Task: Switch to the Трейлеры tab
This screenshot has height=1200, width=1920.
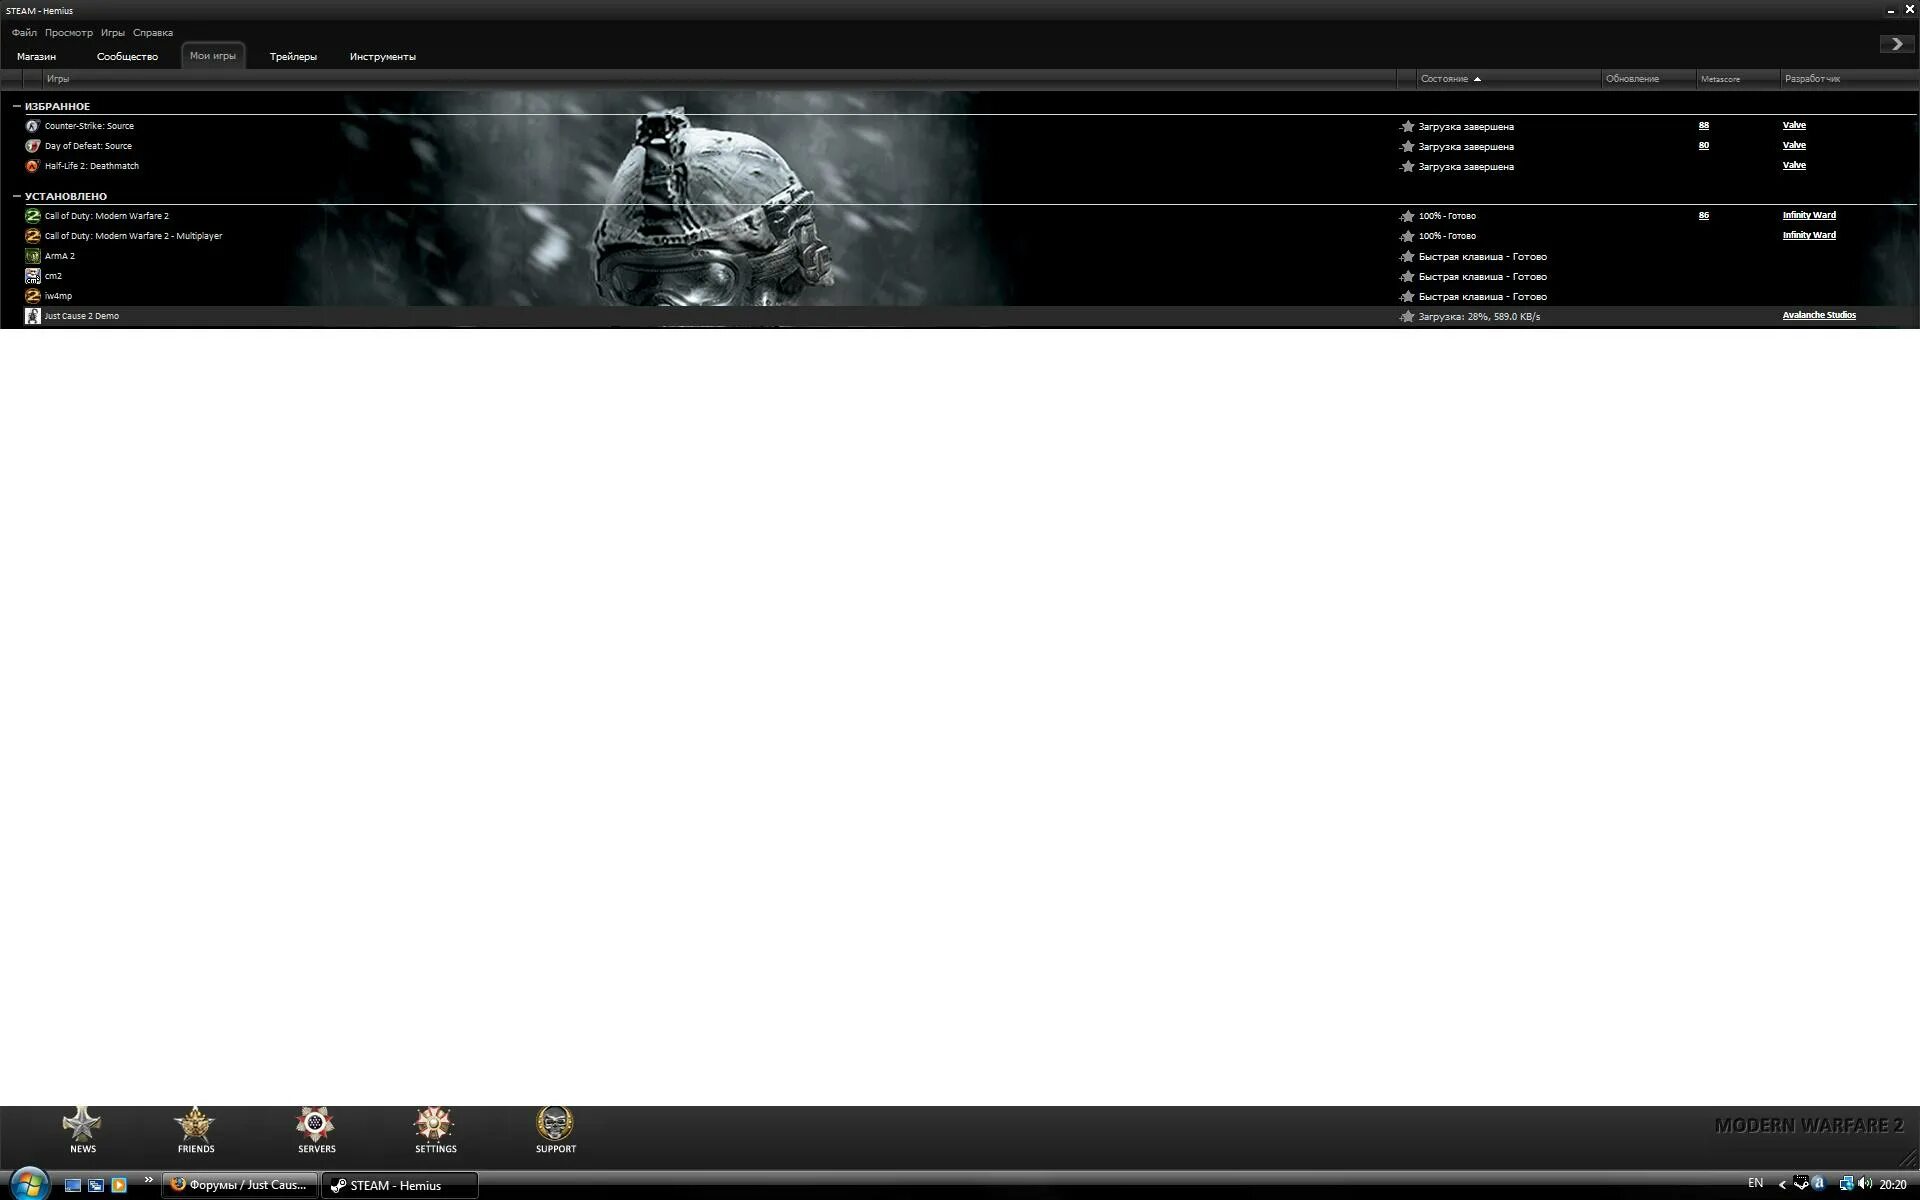Action: 293,57
